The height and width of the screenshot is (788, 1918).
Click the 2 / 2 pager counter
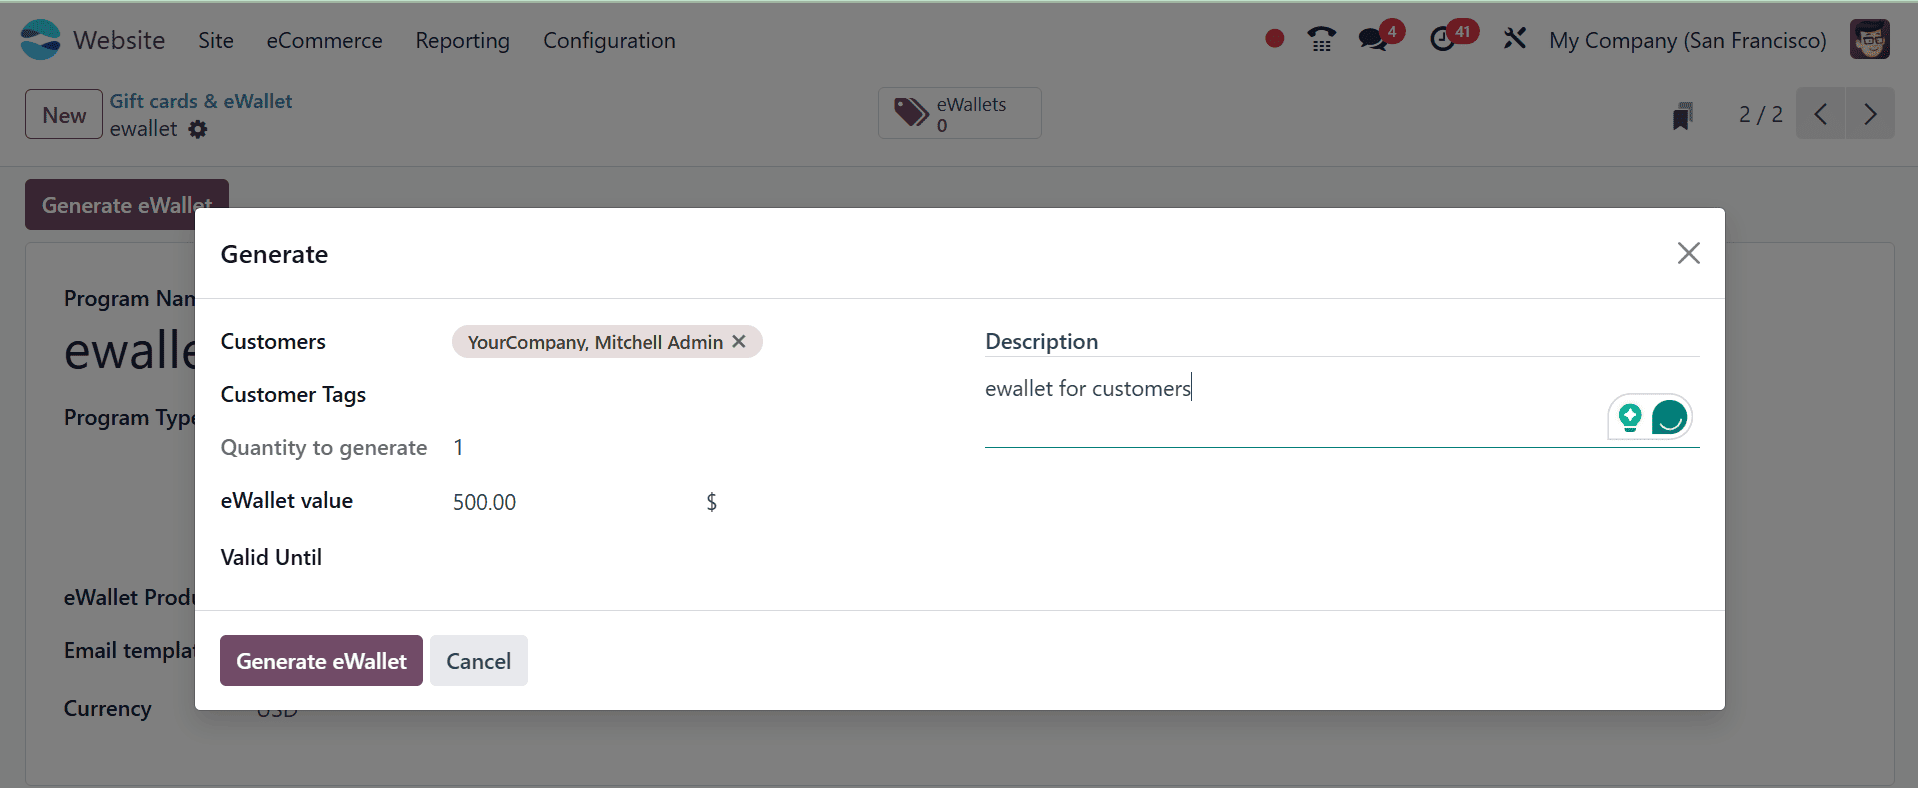coord(1760,114)
